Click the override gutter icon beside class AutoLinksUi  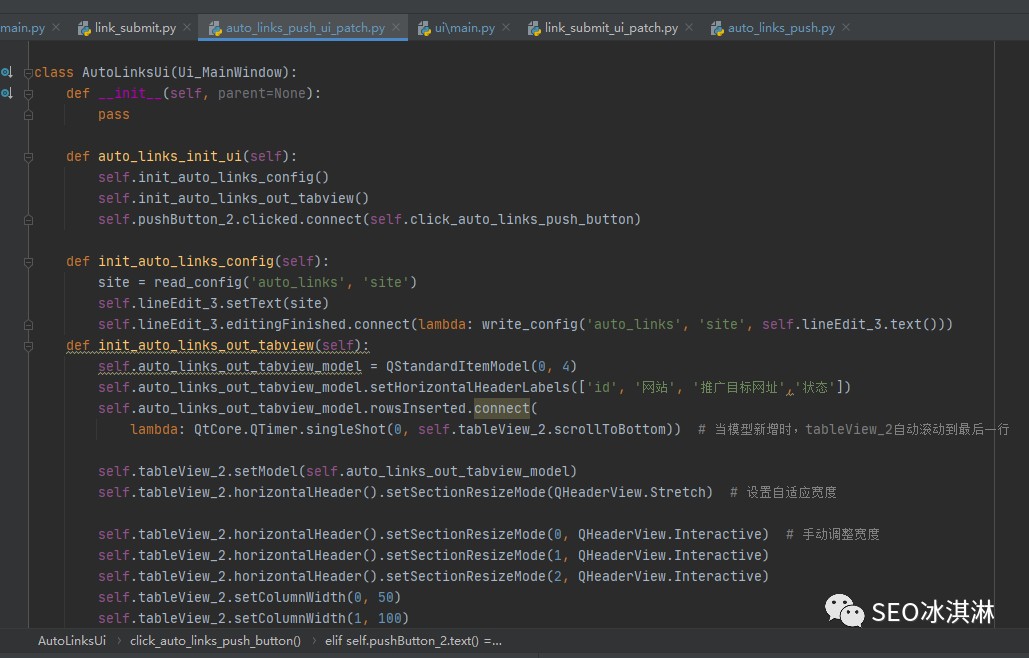click(7, 72)
